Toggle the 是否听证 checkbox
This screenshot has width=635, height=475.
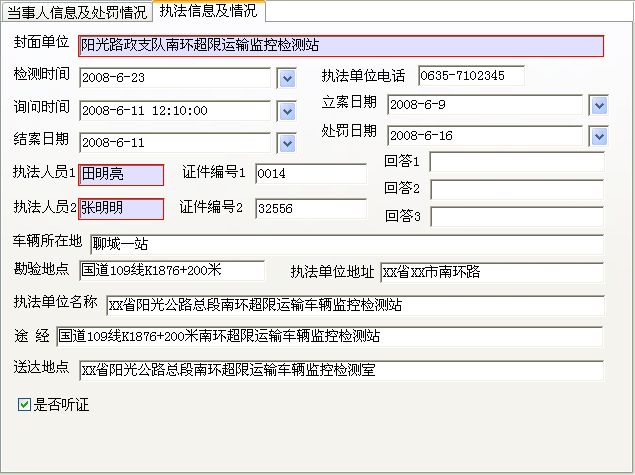point(24,405)
